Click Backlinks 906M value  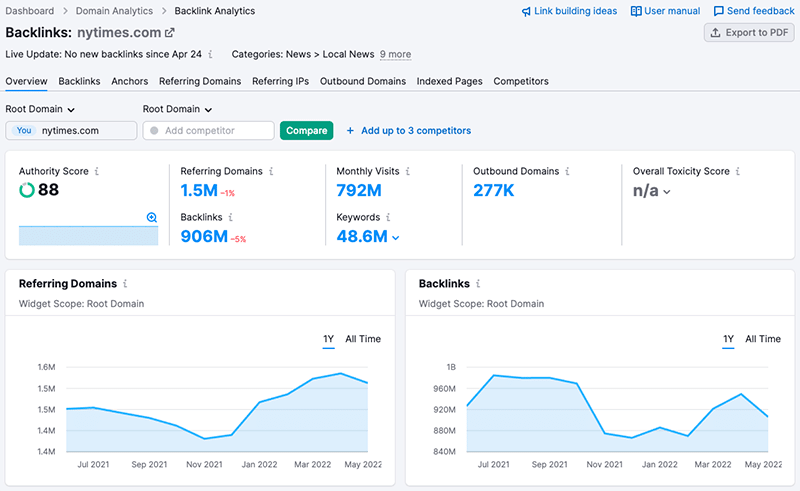coord(204,236)
